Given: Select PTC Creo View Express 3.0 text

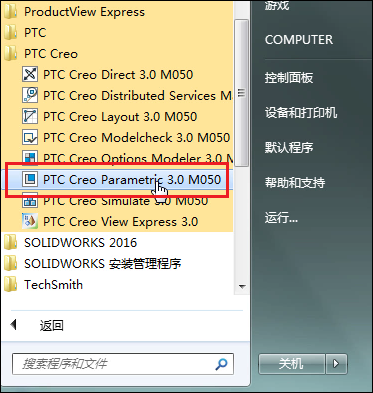Looking at the screenshot, I should tap(121, 222).
